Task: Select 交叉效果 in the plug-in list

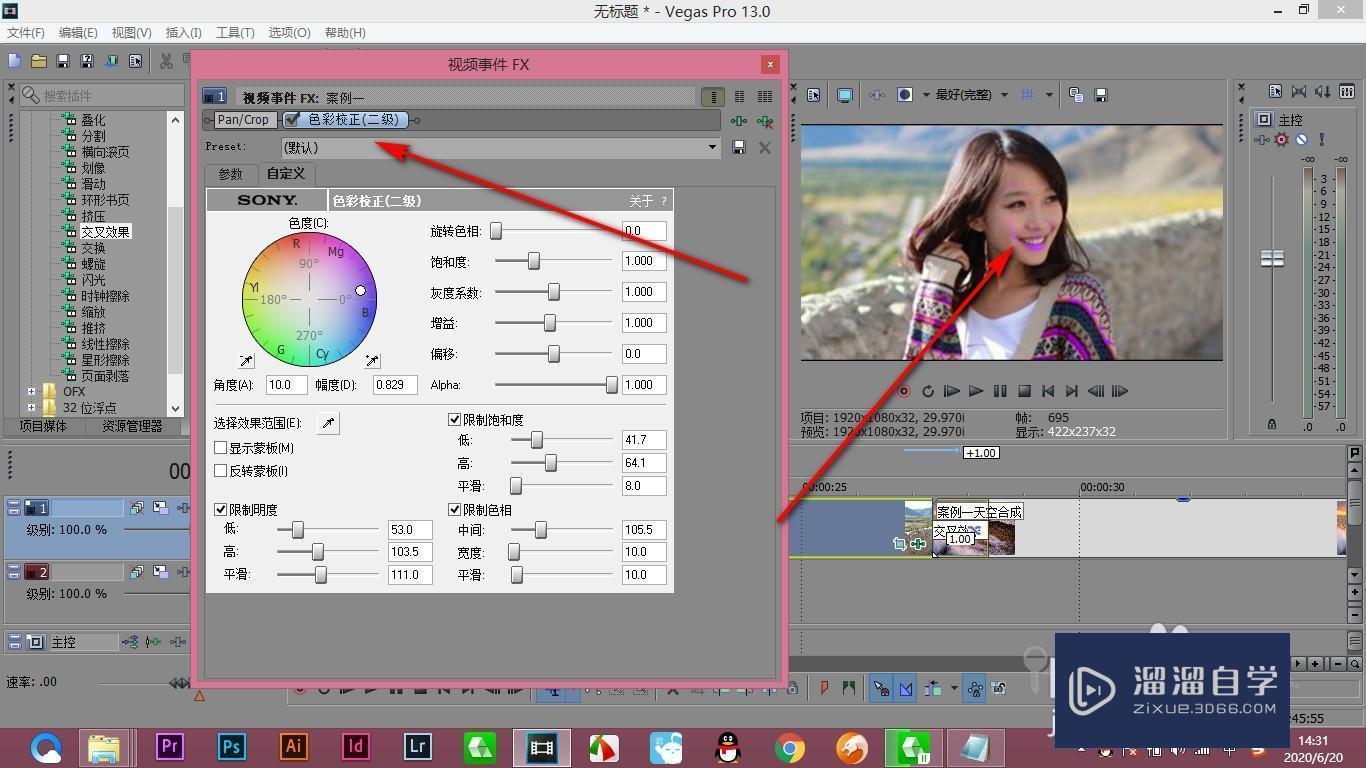Action: pos(106,232)
